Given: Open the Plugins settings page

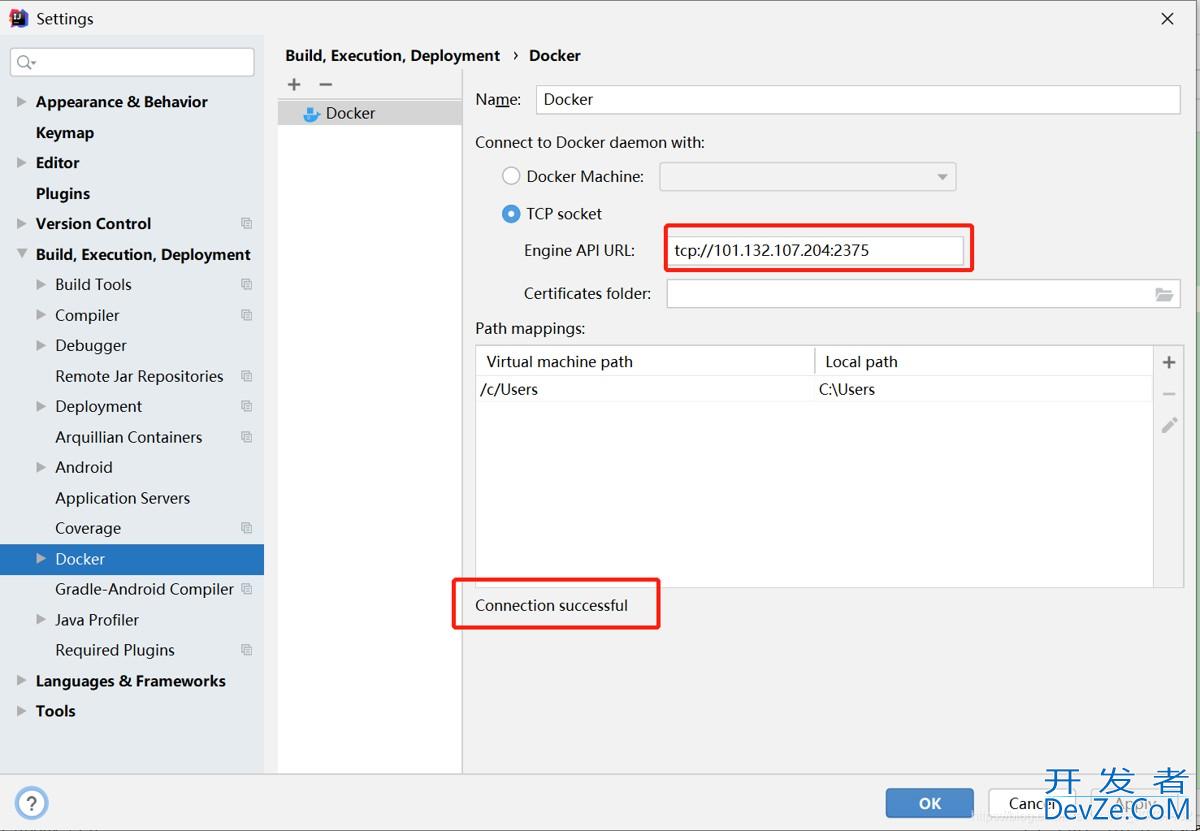Looking at the screenshot, I should [63, 194].
